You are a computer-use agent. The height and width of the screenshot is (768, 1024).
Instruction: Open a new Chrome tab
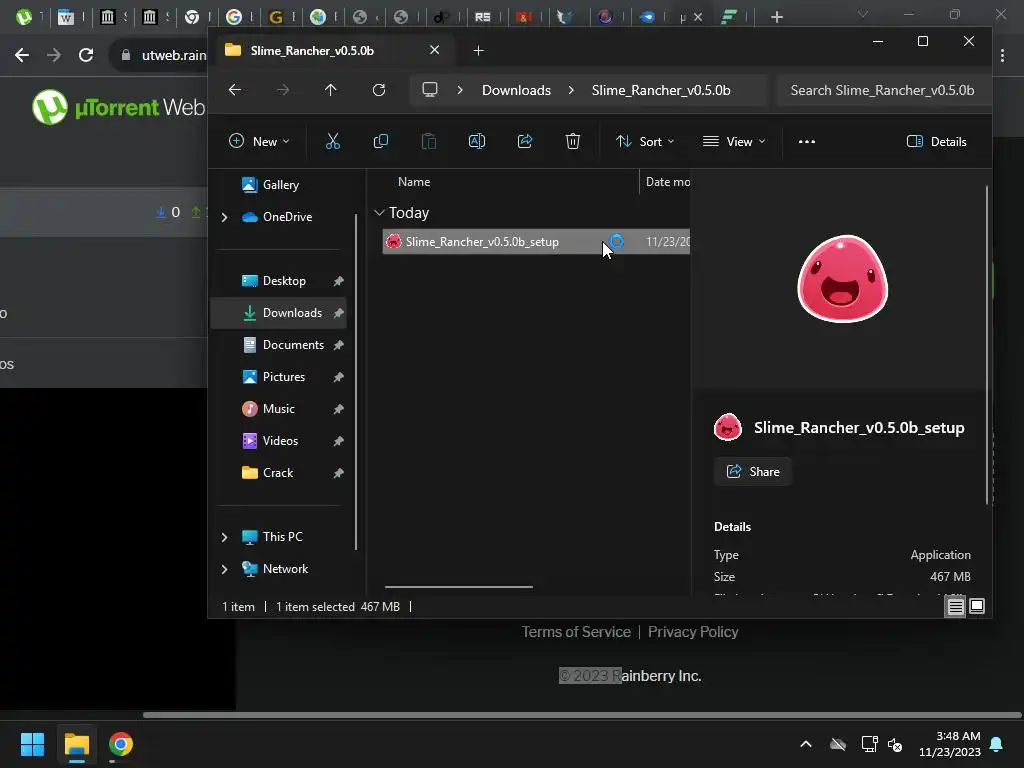pyautogui.click(x=776, y=17)
